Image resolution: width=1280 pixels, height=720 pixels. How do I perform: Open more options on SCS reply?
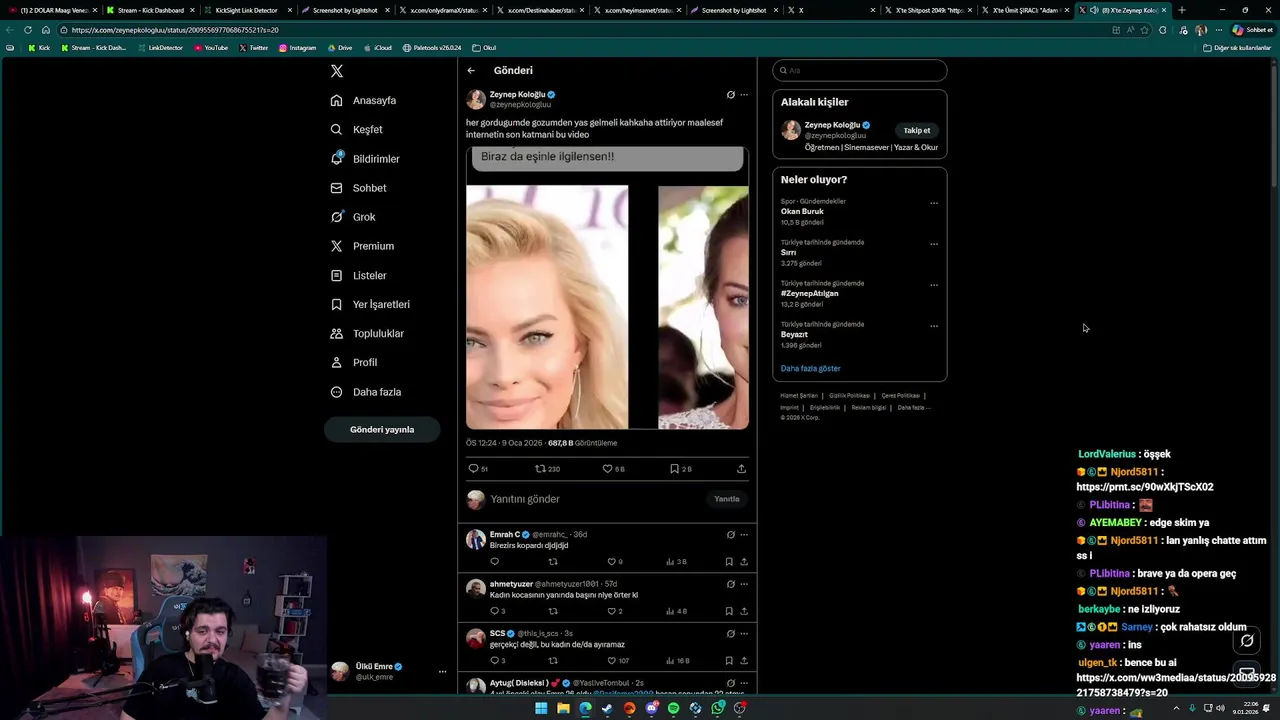744,633
